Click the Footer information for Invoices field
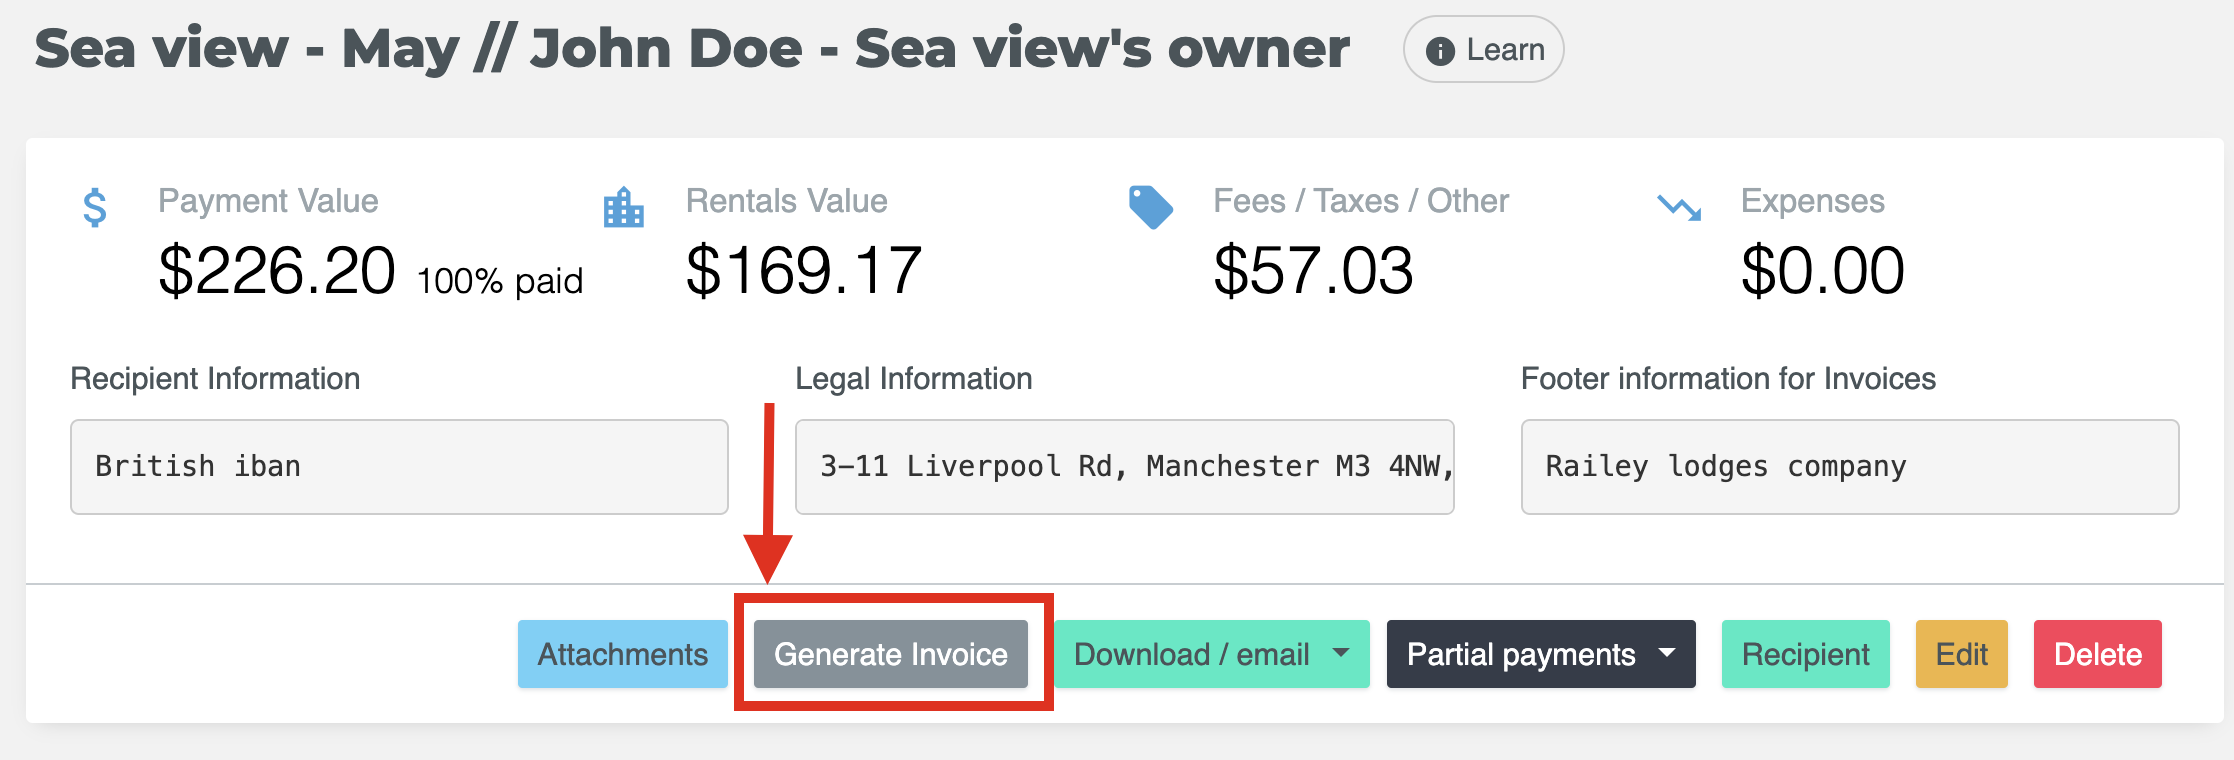Viewport: 2234px width, 760px height. click(1849, 467)
